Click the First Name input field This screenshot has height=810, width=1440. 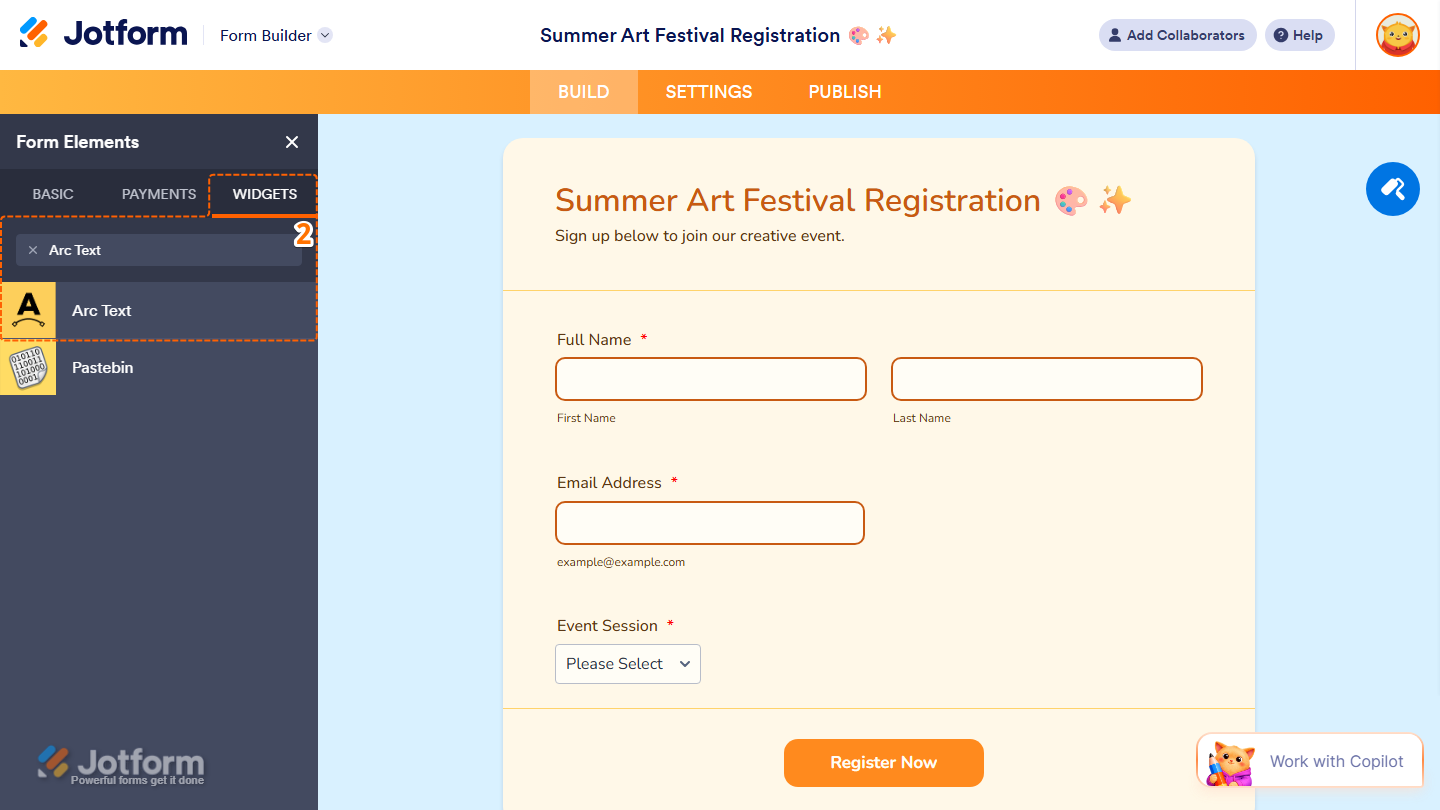tap(710, 378)
